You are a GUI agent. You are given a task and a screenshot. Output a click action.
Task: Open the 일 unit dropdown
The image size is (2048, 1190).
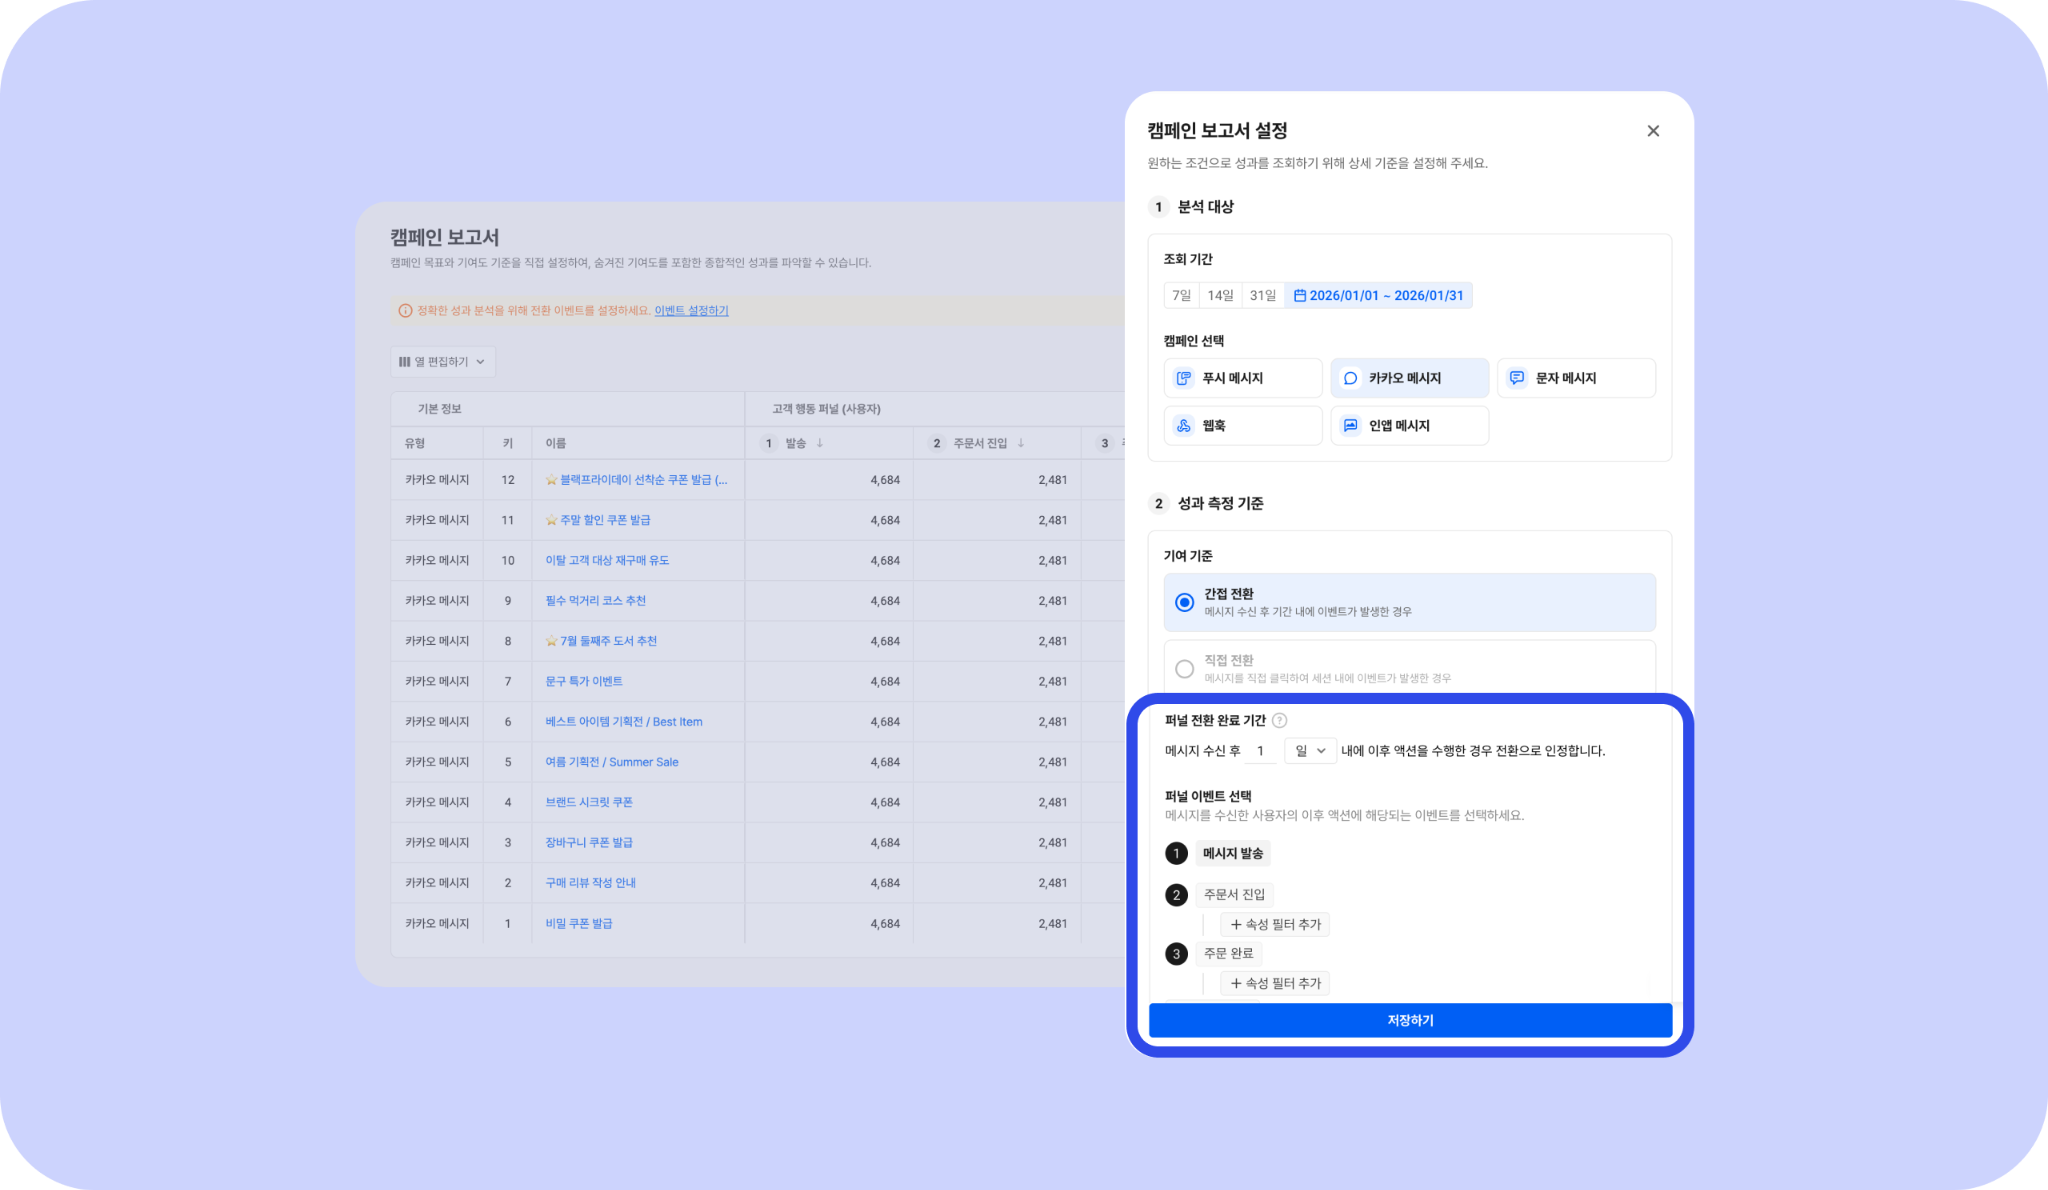coord(1310,751)
